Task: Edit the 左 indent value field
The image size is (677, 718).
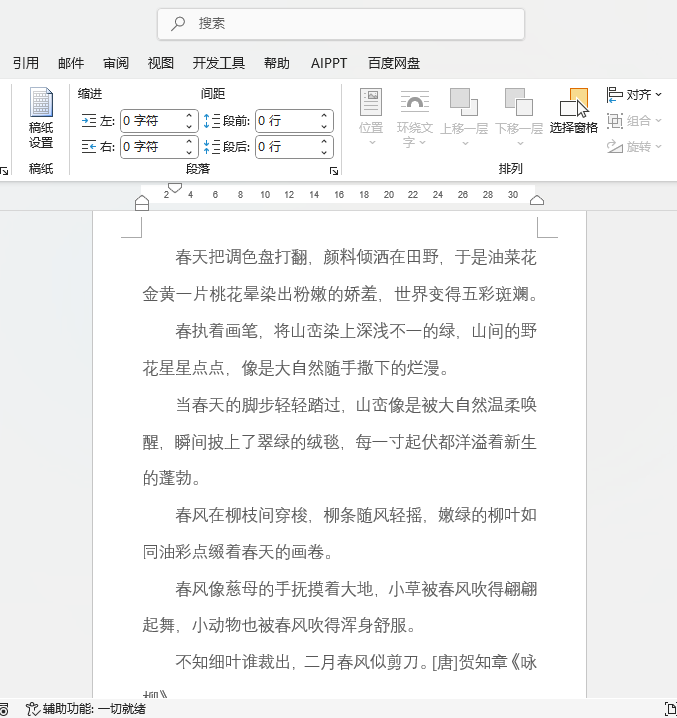Action: tap(152, 121)
